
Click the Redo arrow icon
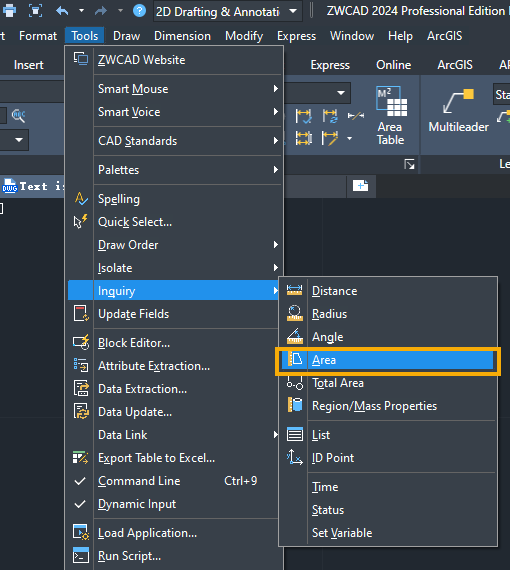[x=101, y=11]
